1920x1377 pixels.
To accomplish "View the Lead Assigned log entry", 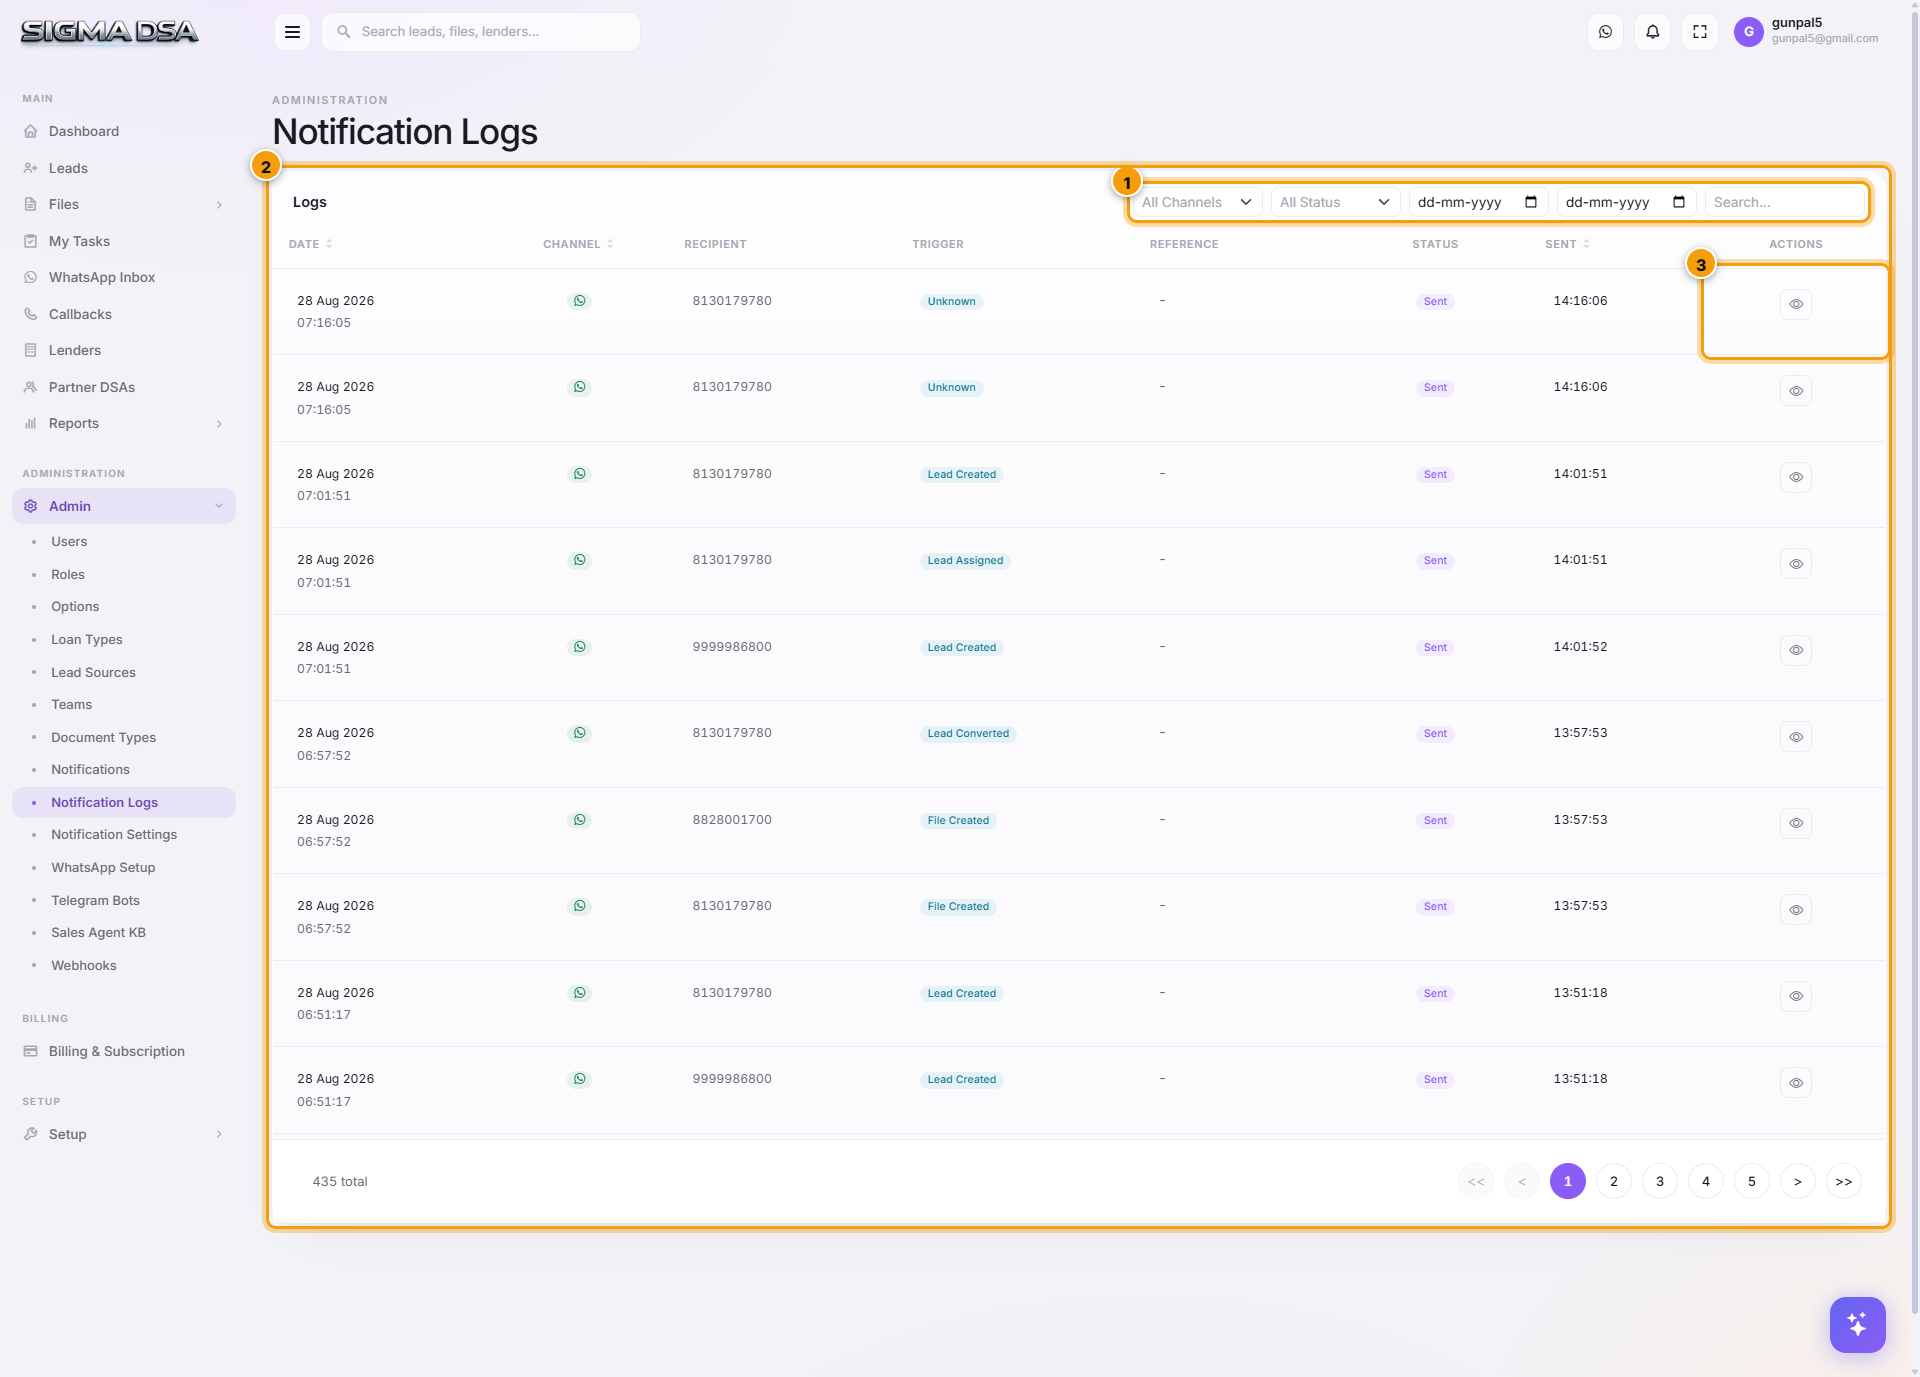I will click(x=1795, y=564).
